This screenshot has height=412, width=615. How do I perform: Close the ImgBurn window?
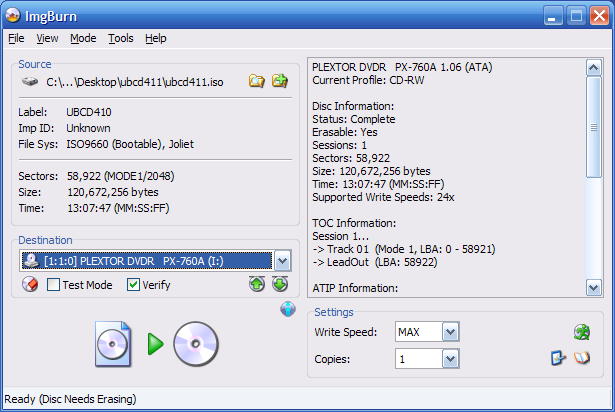point(599,16)
